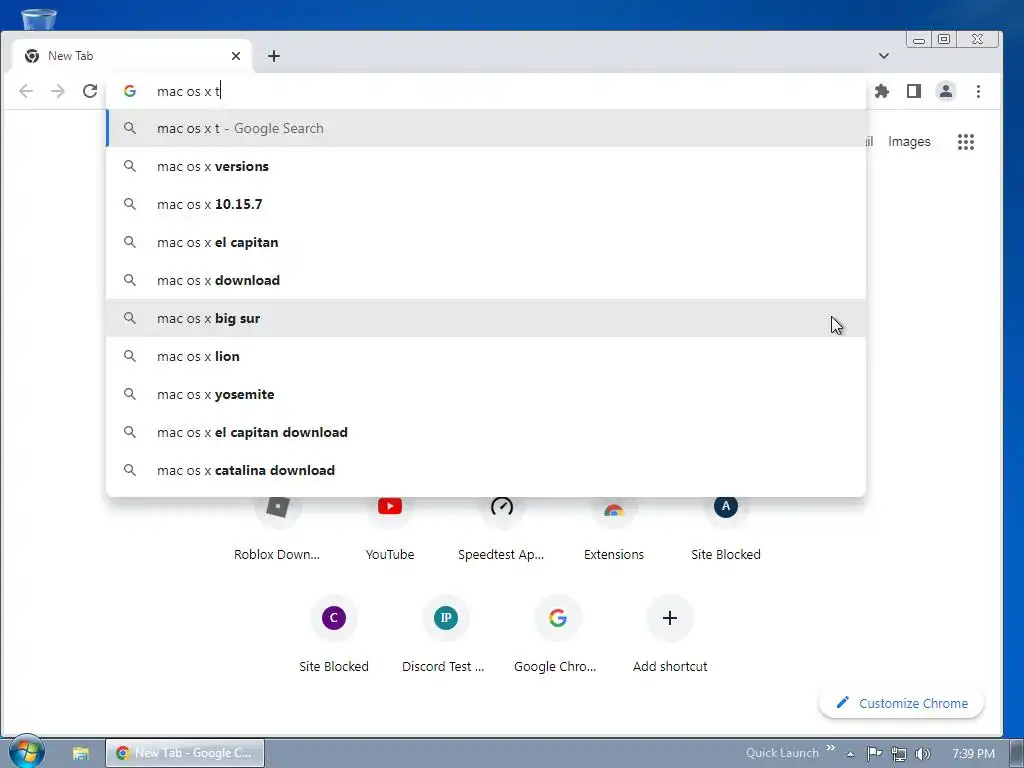Expand the Quick Launch toolbar chevron

tap(831, 748)
